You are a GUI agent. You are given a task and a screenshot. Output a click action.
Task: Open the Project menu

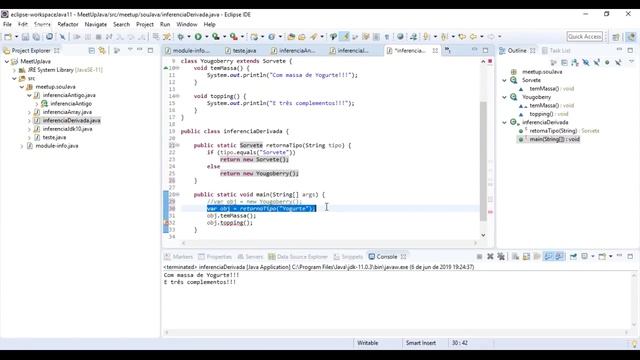tap(144, 24)
